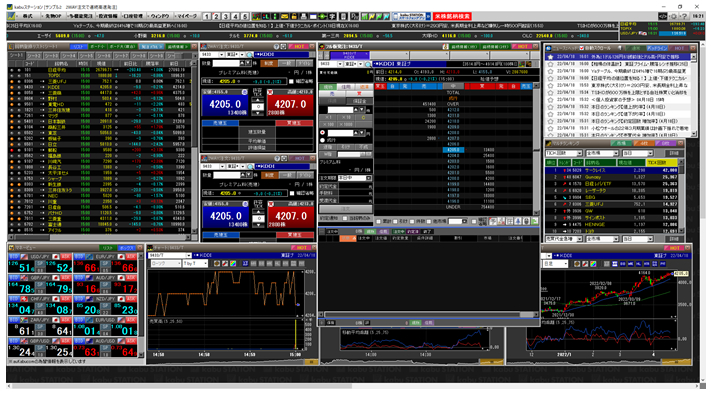The height and width of the screenshot is (400, 711).
Task: Click the ボード小 button in stock list panel
Action: [x=97, y=46]
